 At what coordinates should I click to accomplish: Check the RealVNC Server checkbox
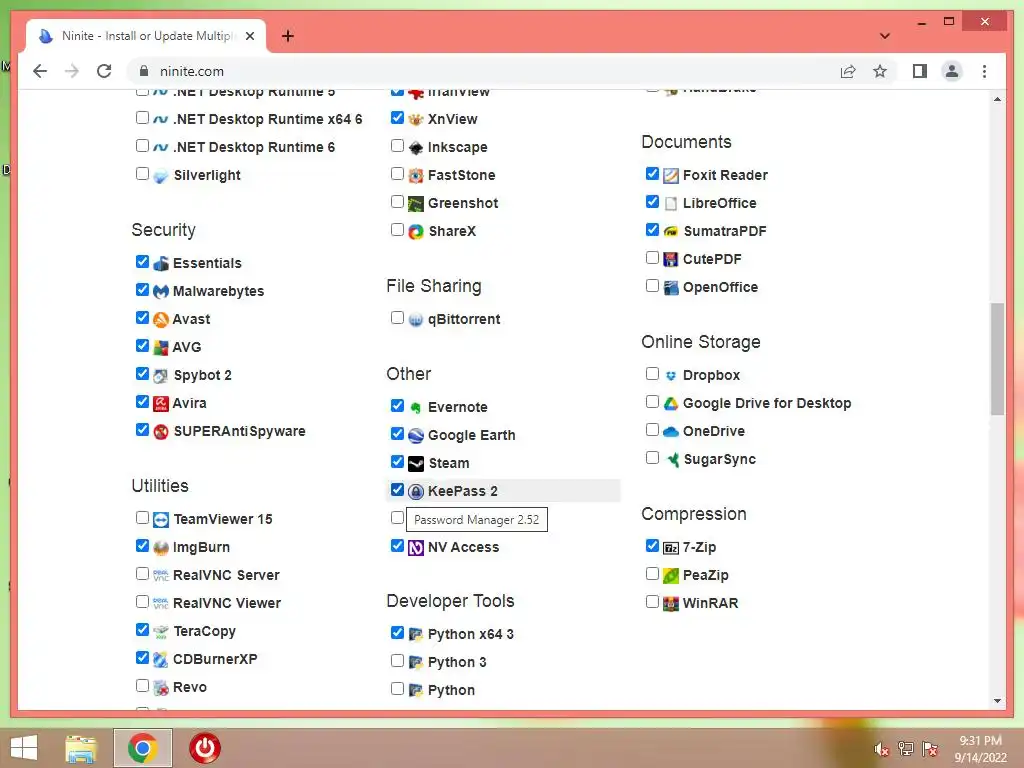tap(142, 574)
